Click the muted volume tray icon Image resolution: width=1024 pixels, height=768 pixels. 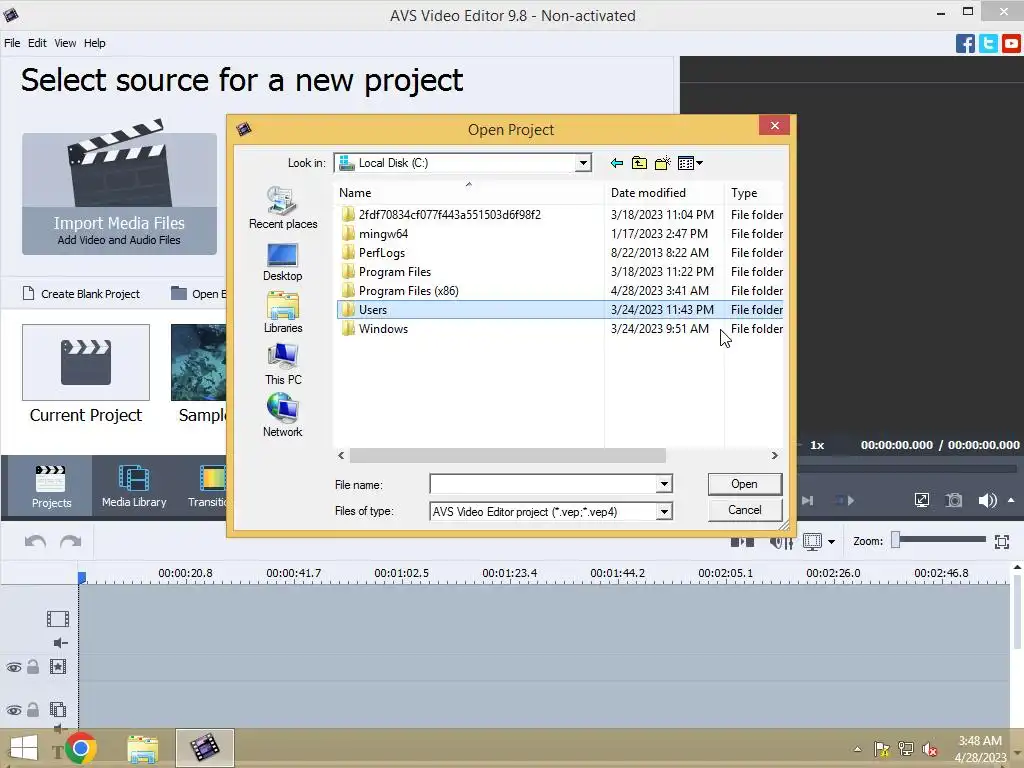click(930, 749)
